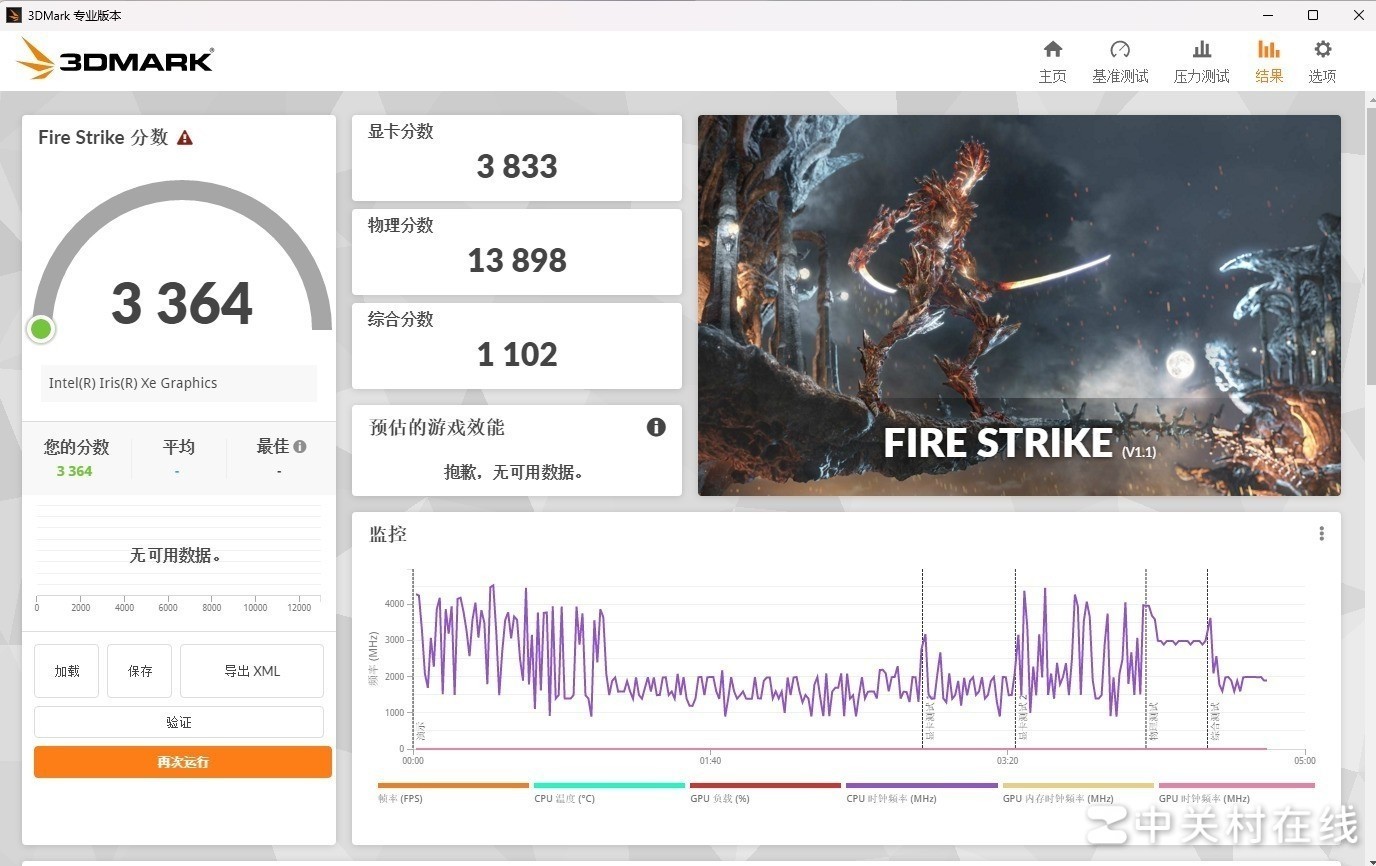Click the Load (加载) button
This screenshot has height=866, width=1376.
coord(67,671)
